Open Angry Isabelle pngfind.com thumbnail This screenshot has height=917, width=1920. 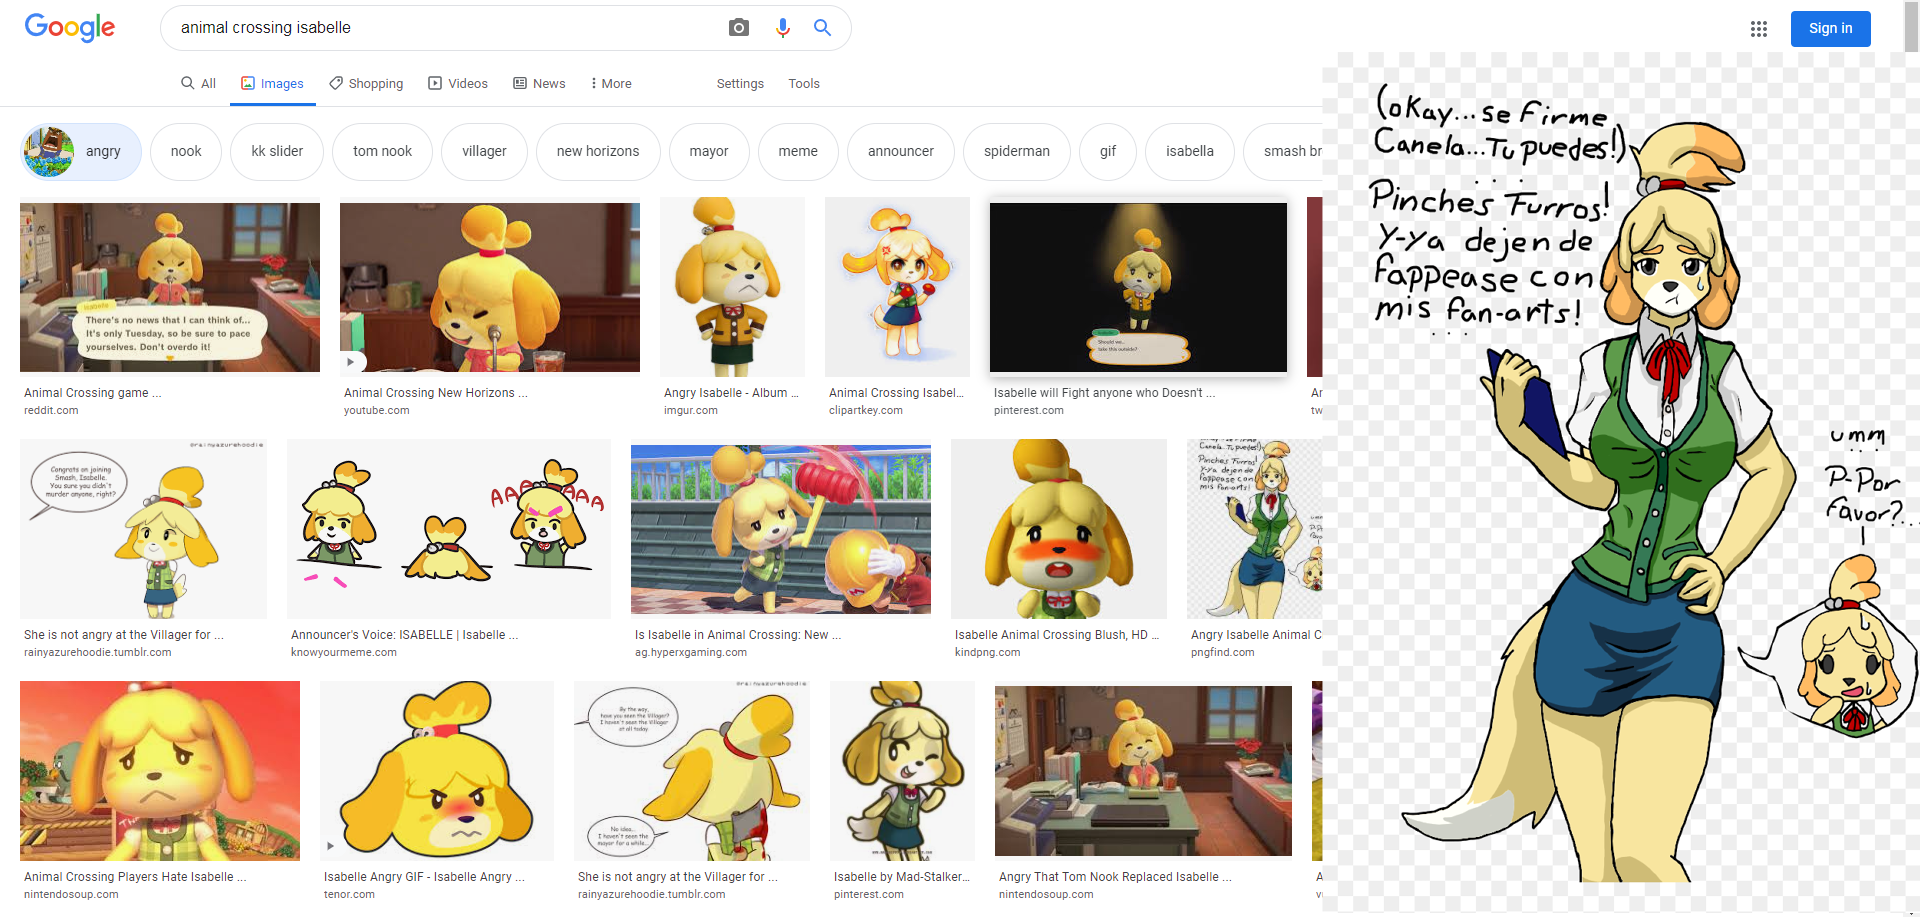pos(1254,529)
